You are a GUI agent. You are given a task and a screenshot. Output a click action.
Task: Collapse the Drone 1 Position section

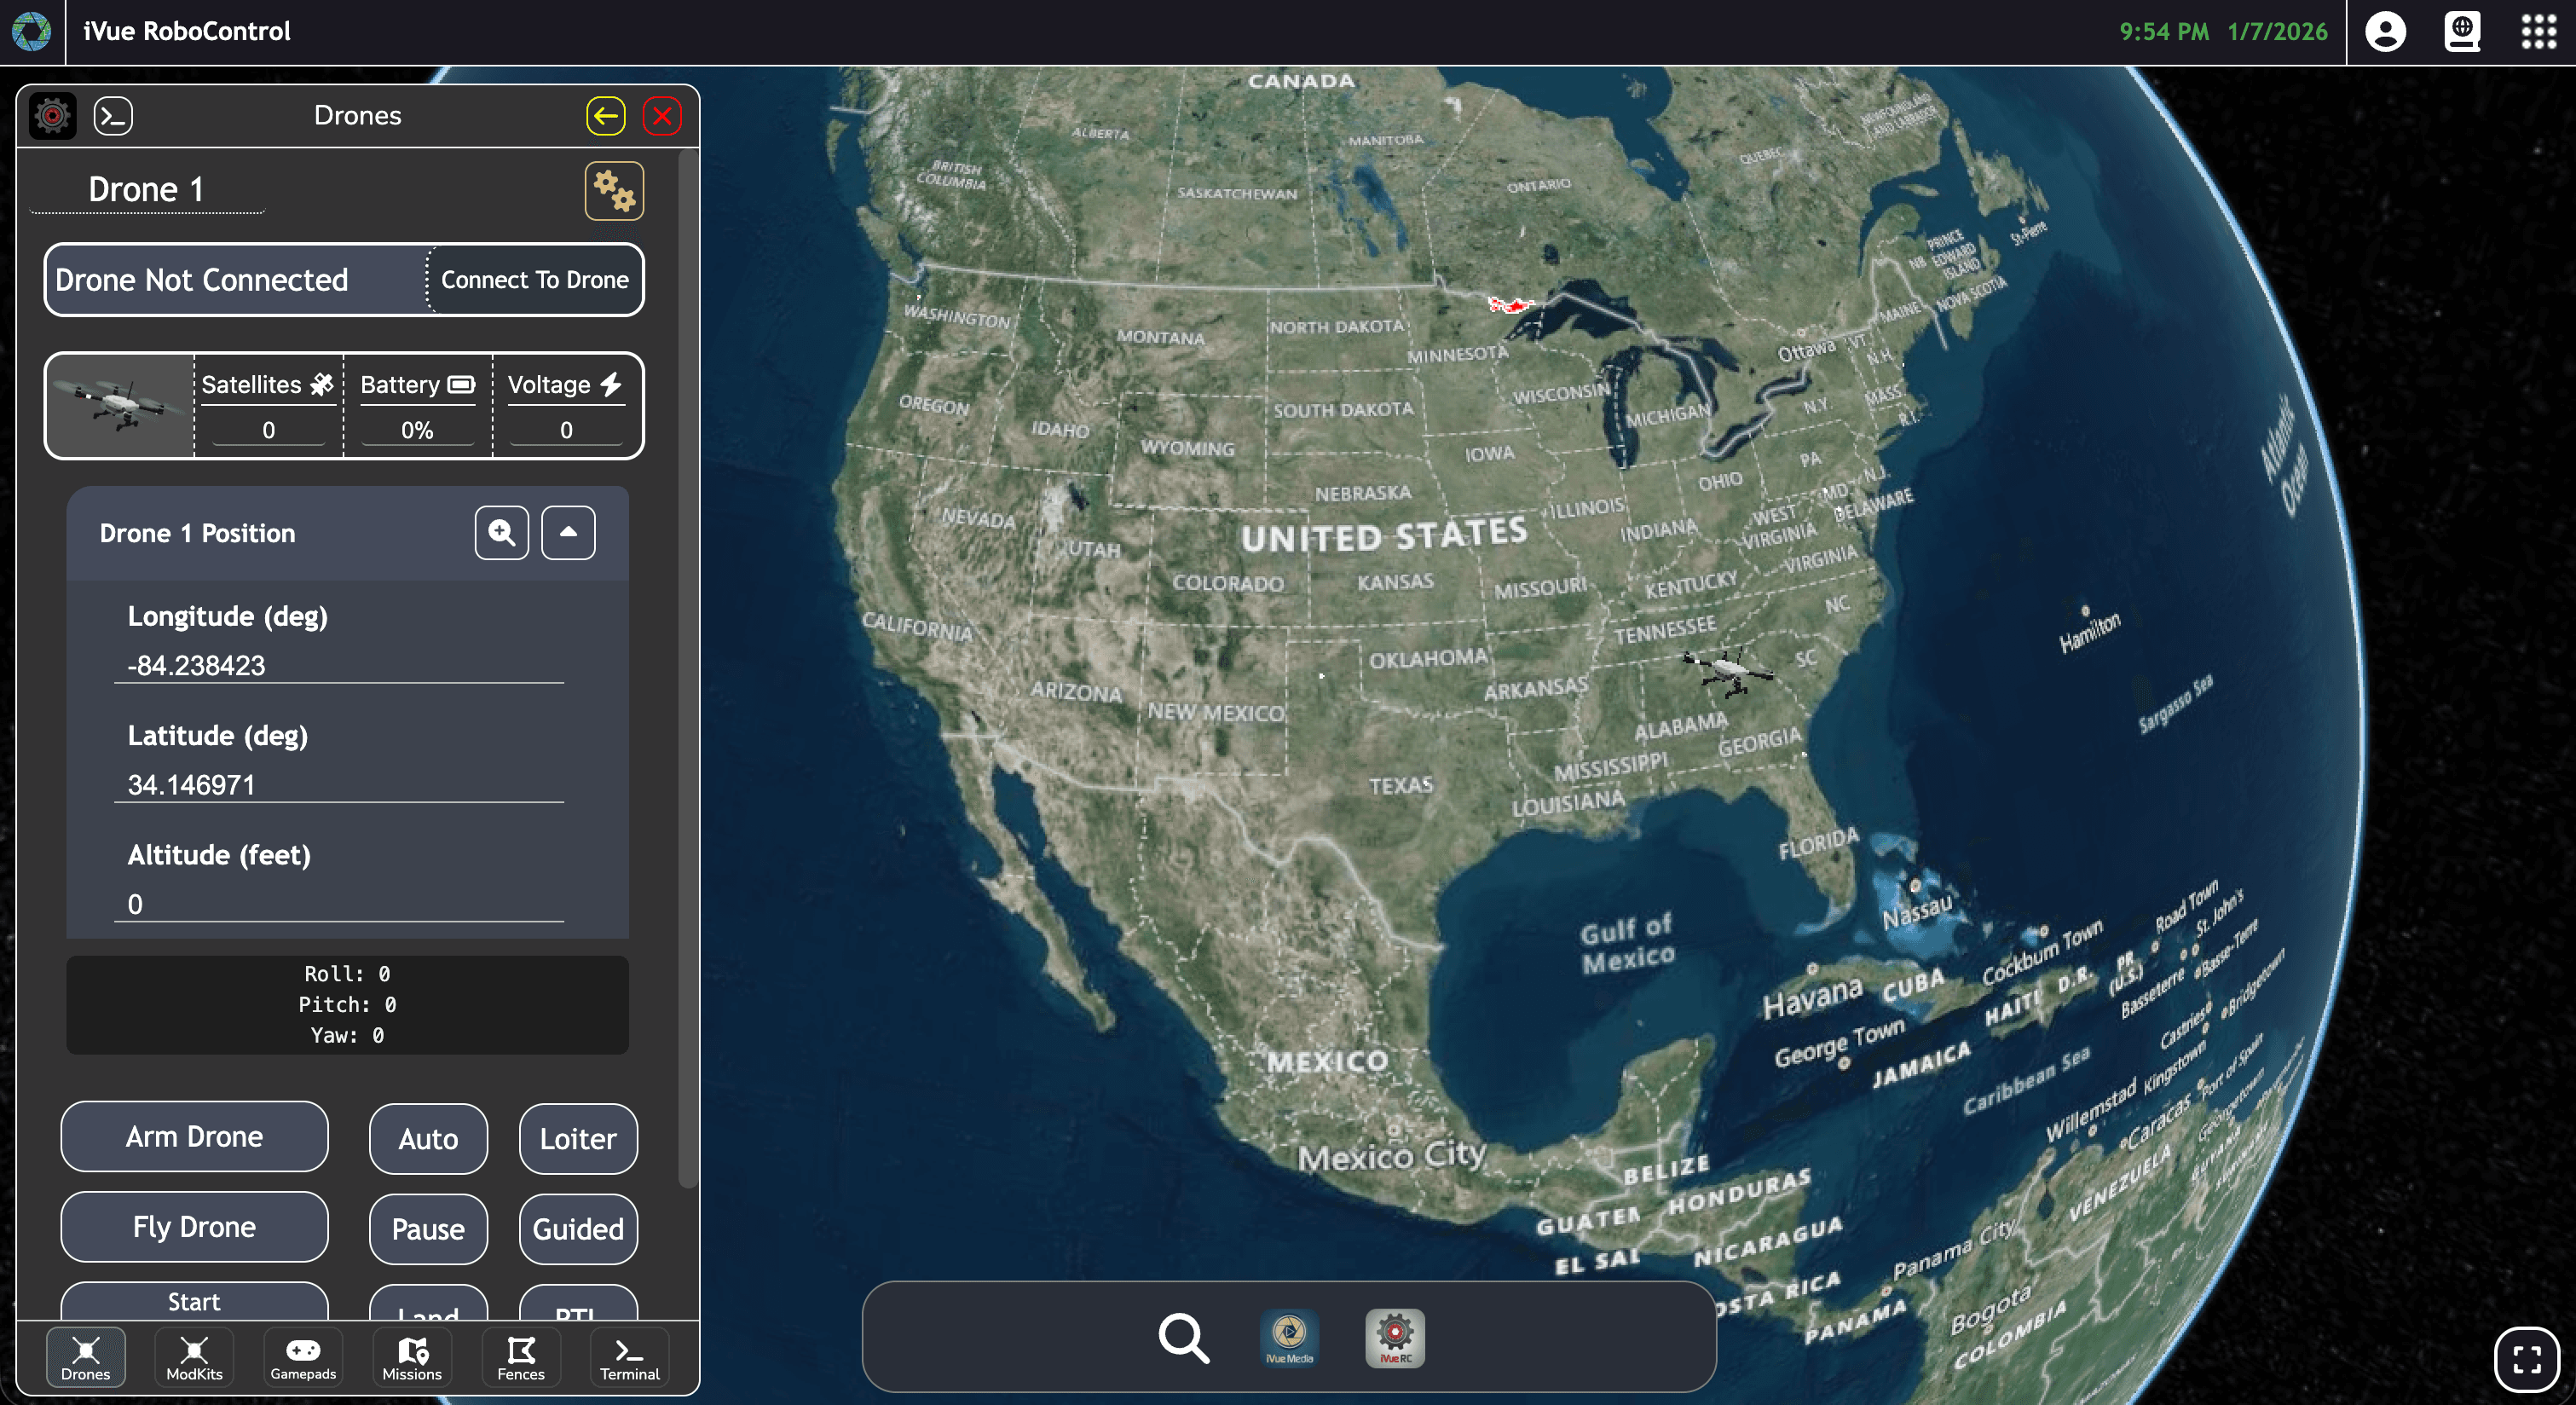(x=567, y=533)
